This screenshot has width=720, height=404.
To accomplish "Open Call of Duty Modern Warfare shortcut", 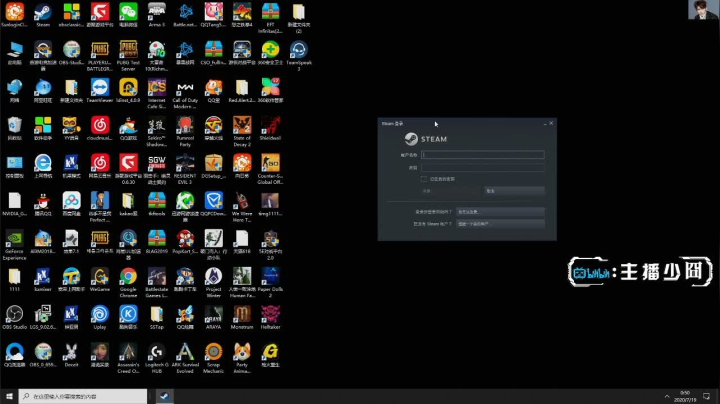I will [185, 94].
